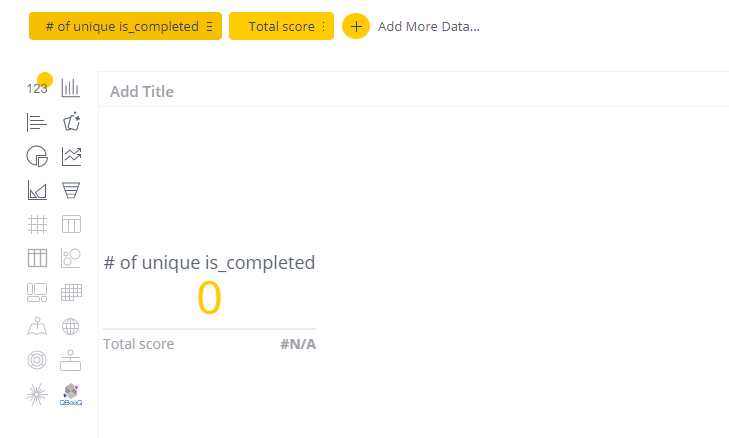Screen dimensions: 729x438
Task: Click the yellow plus add-data button
Action: [x=356, y=27]
